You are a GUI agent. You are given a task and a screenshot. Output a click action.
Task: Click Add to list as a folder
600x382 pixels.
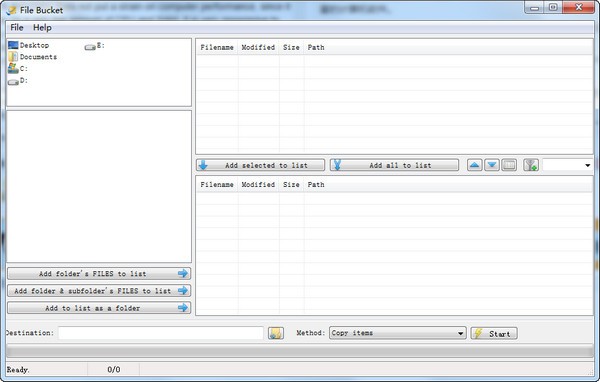tap(99, 308)
